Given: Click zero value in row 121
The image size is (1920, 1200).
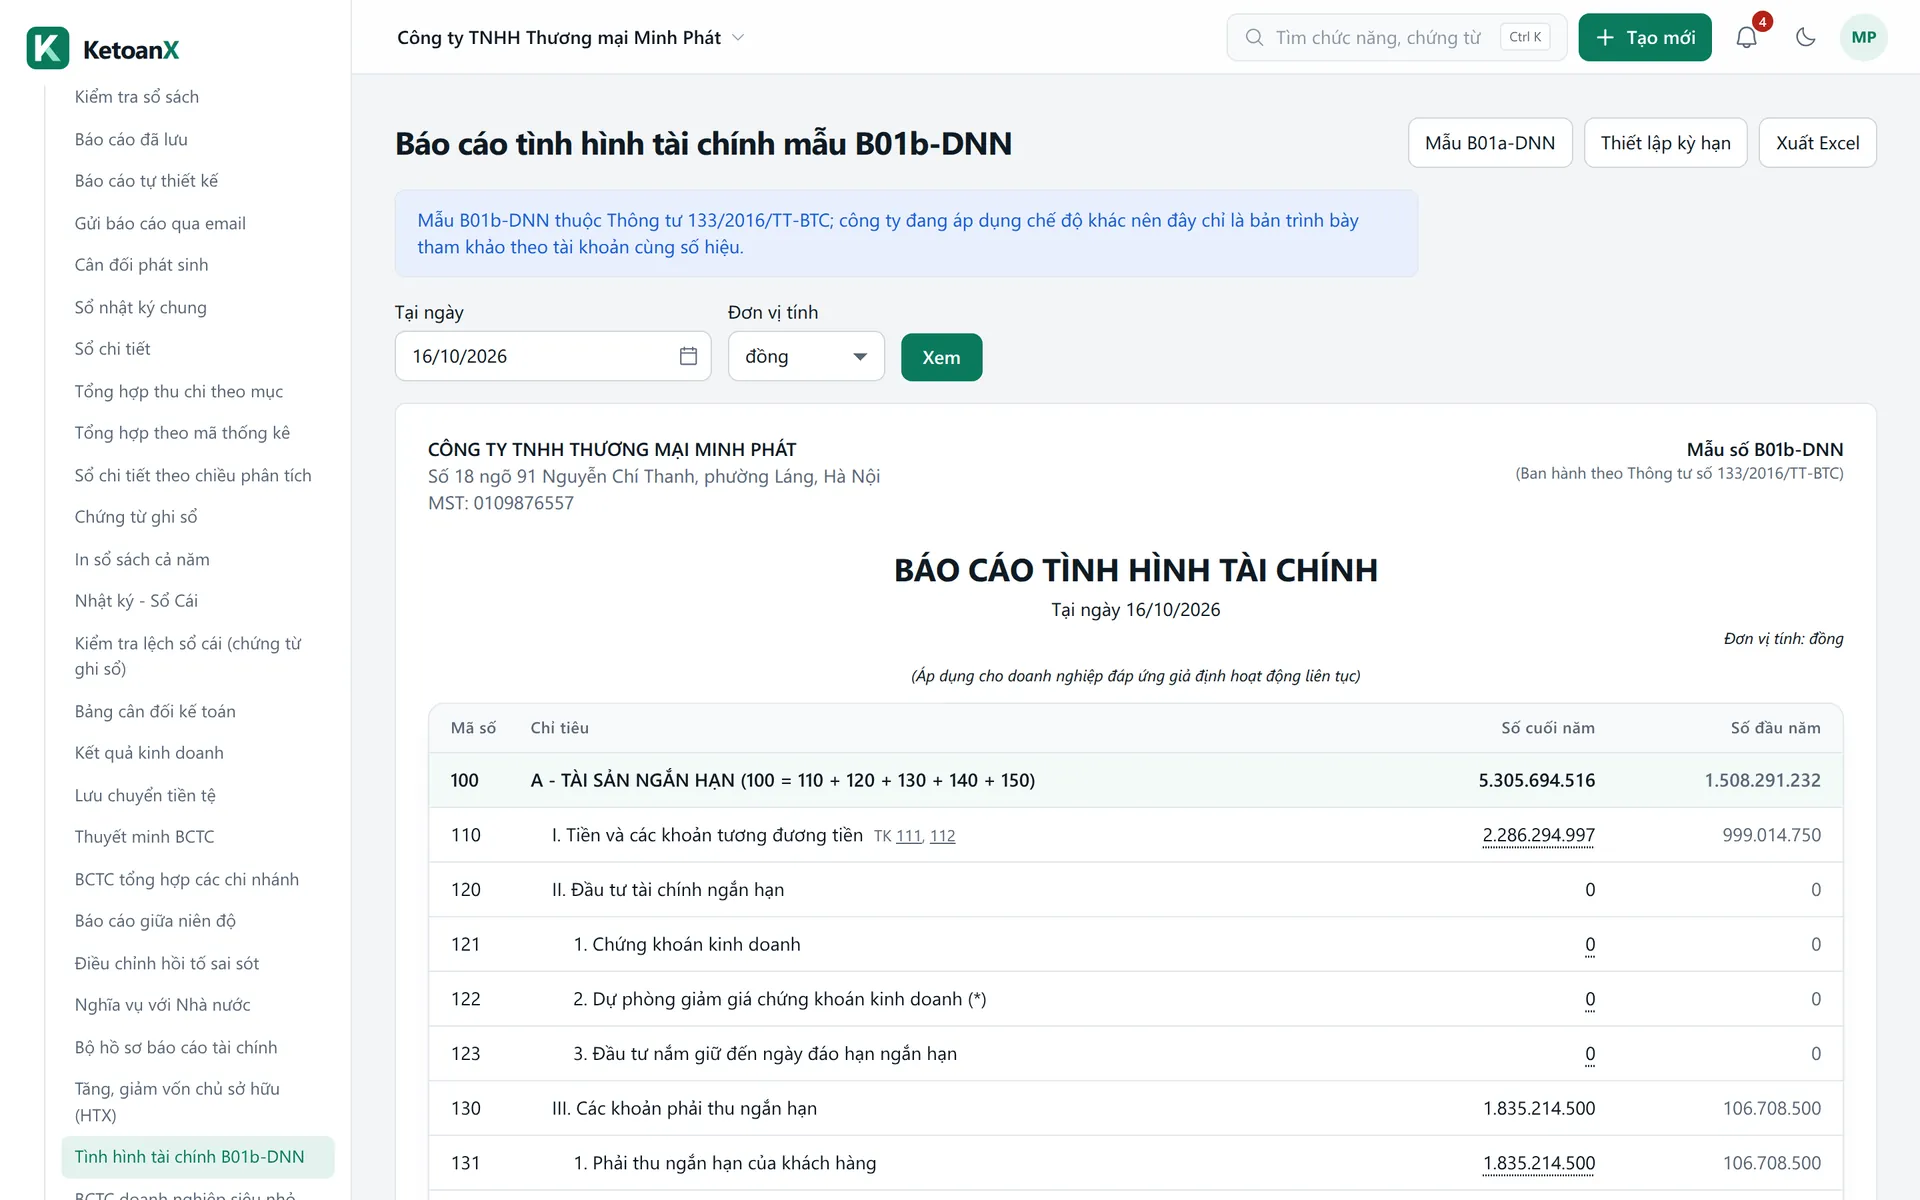Looking at the screenshot, I should point(1590,945).
